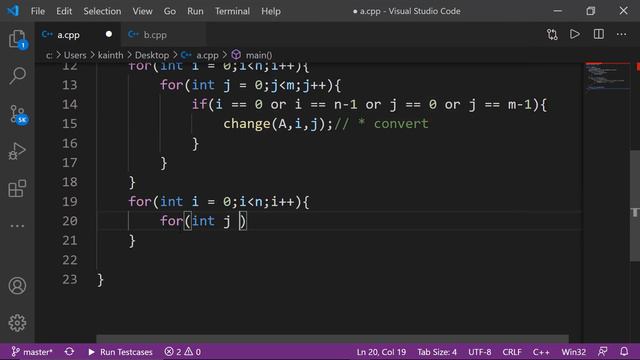
Task: Open the Source Control view
Action: pos(18,115)
